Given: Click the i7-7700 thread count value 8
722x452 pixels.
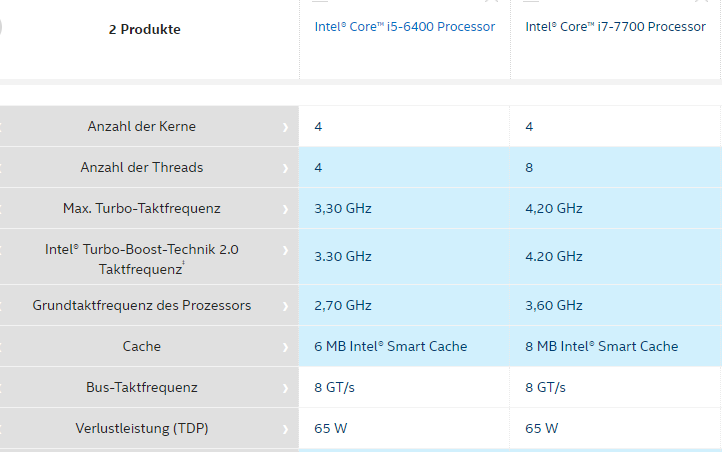Looking at the screenshot, I should tap(529, 168).
